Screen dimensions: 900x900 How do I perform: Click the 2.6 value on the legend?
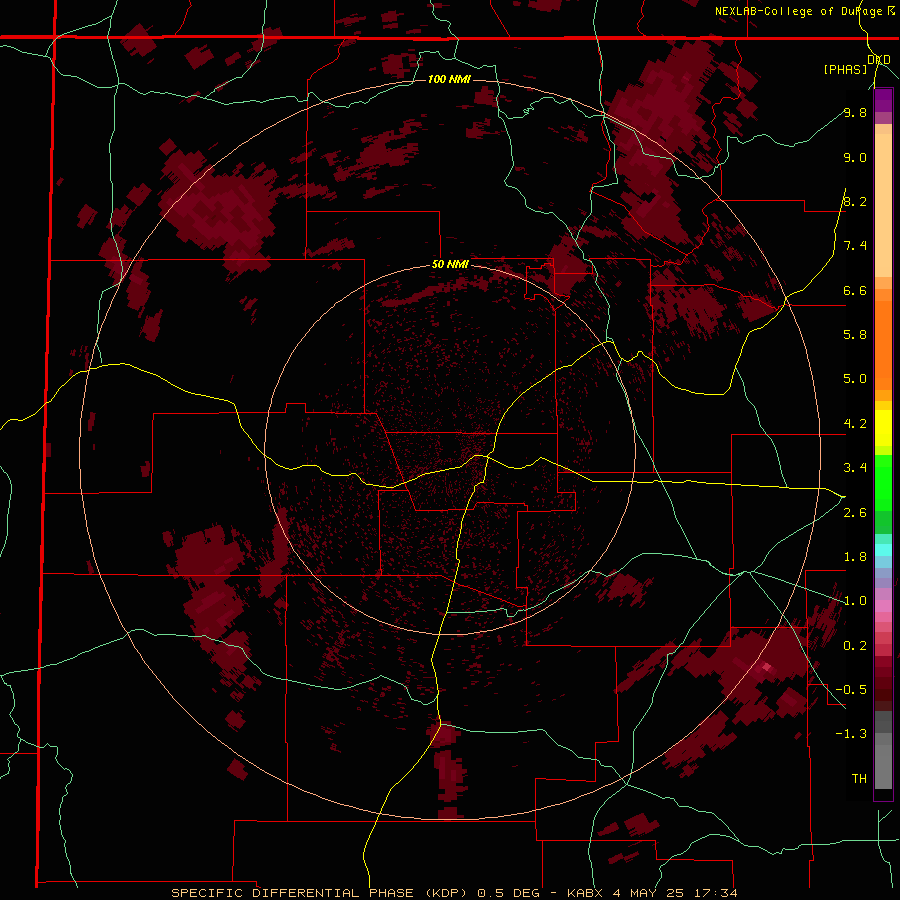click(x=855, y=512)
